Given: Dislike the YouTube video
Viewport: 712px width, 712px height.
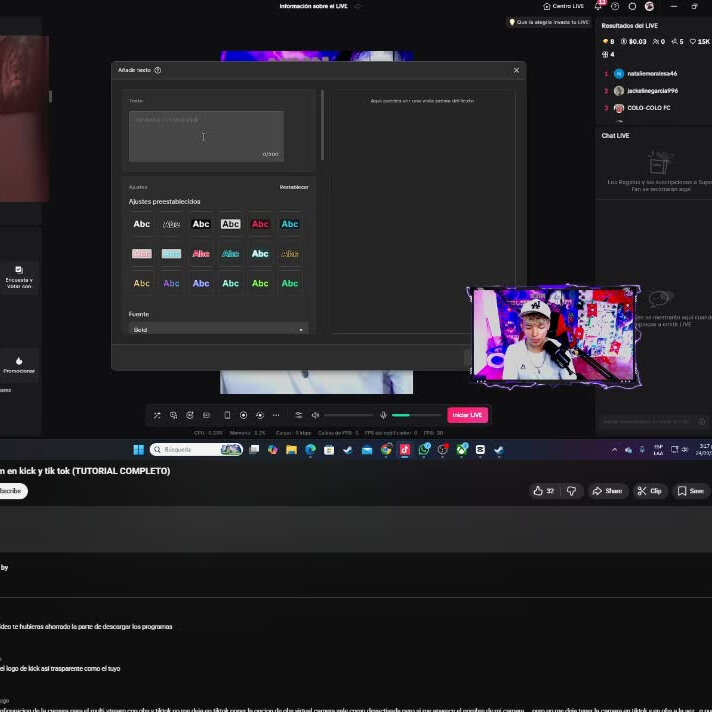Looking at the screenshot, I should coord(572,491).
